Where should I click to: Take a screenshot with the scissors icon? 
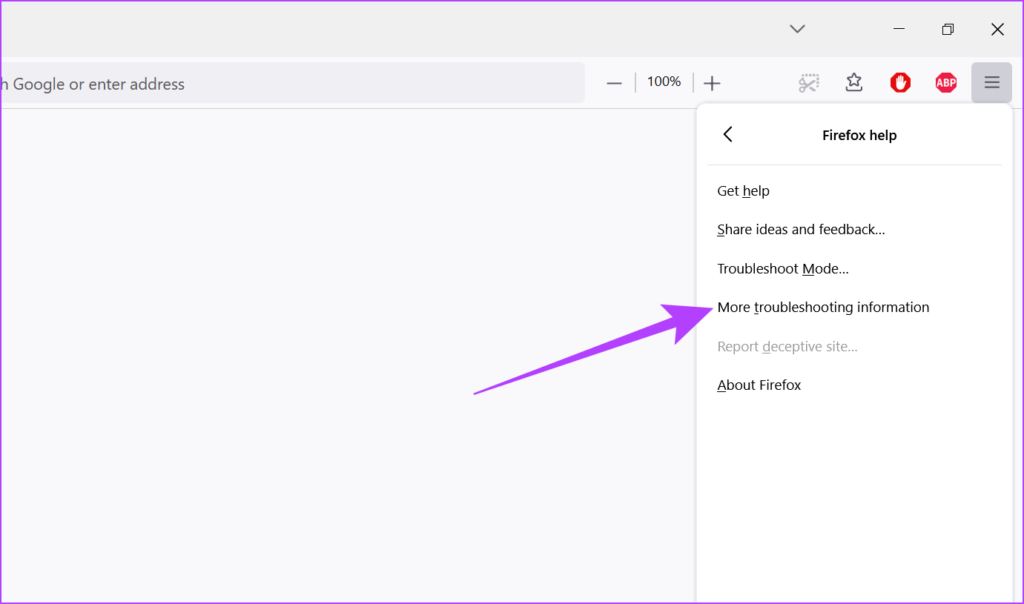[808, 82]
